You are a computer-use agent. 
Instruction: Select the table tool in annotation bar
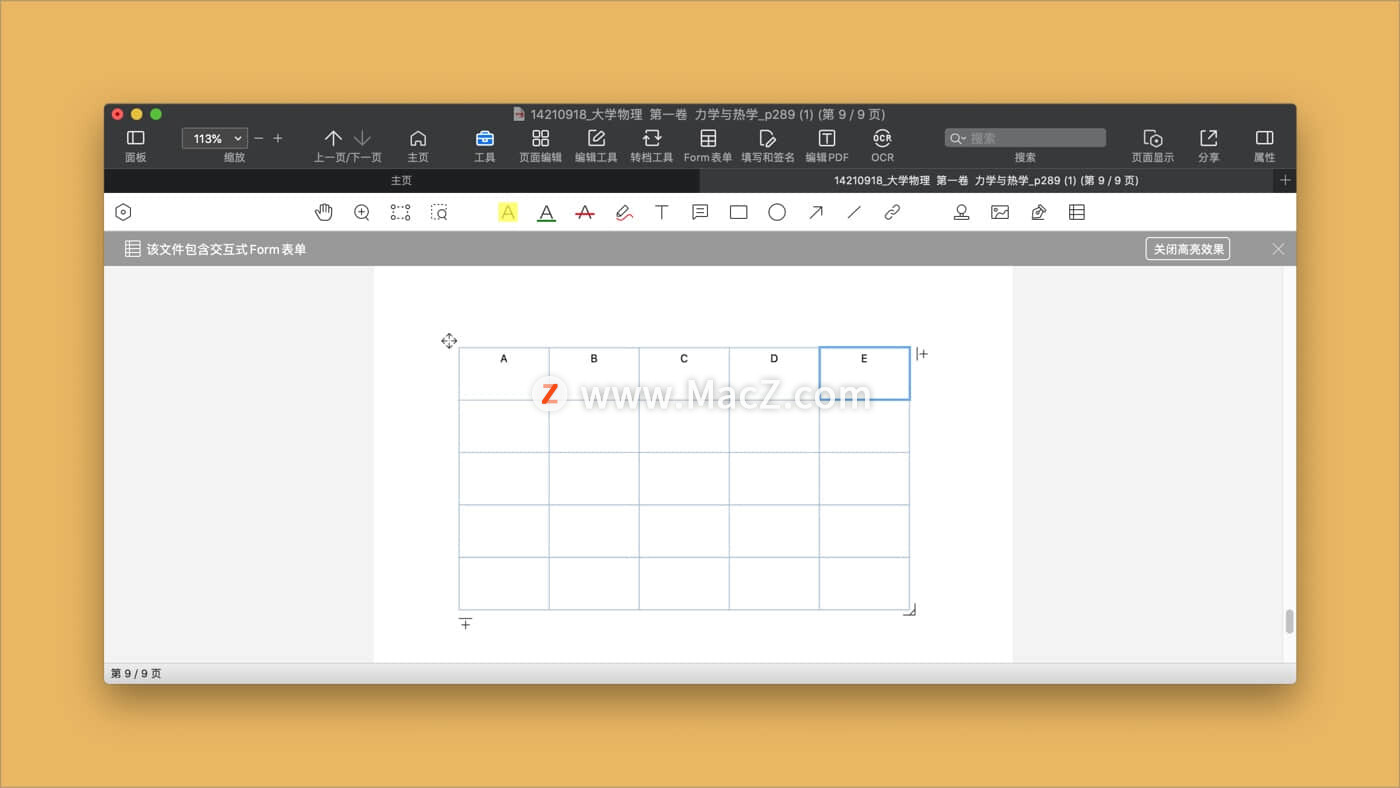pos(1077,212)
